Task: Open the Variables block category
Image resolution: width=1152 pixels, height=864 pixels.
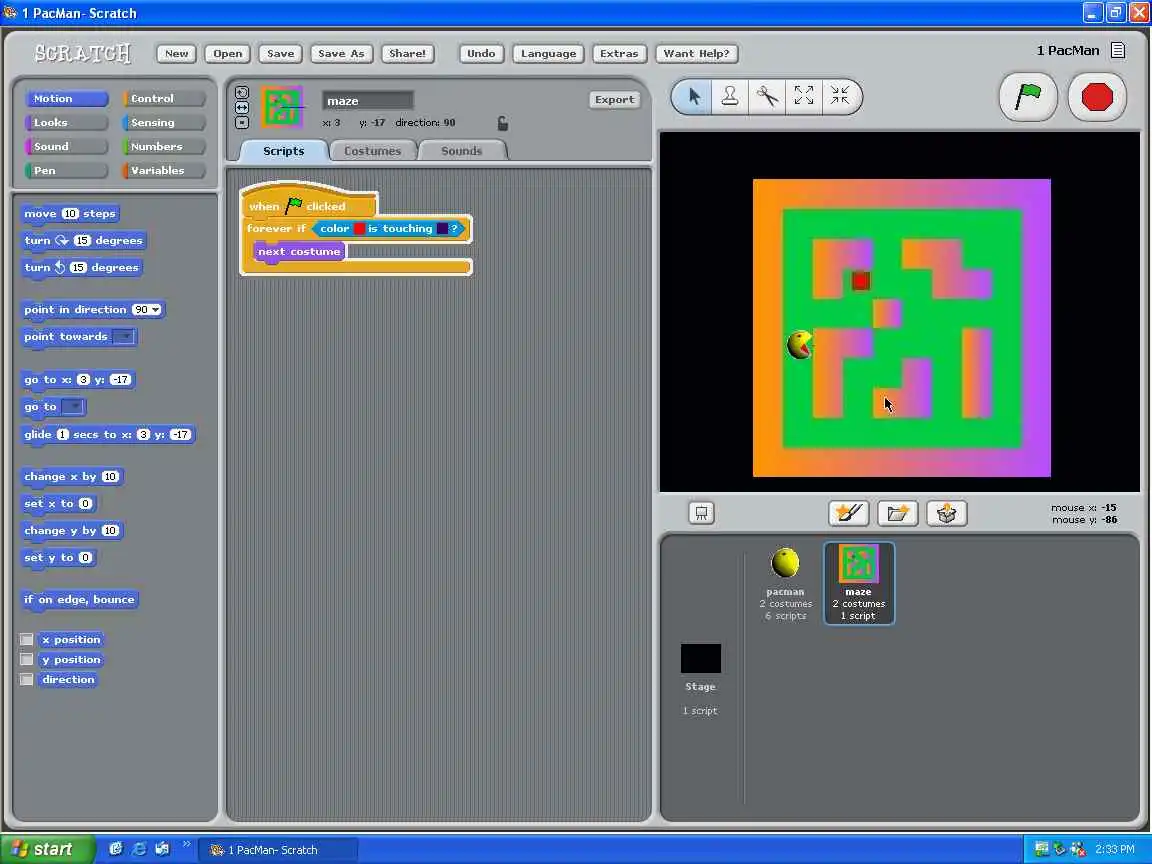Action: (x=164, y=170)
